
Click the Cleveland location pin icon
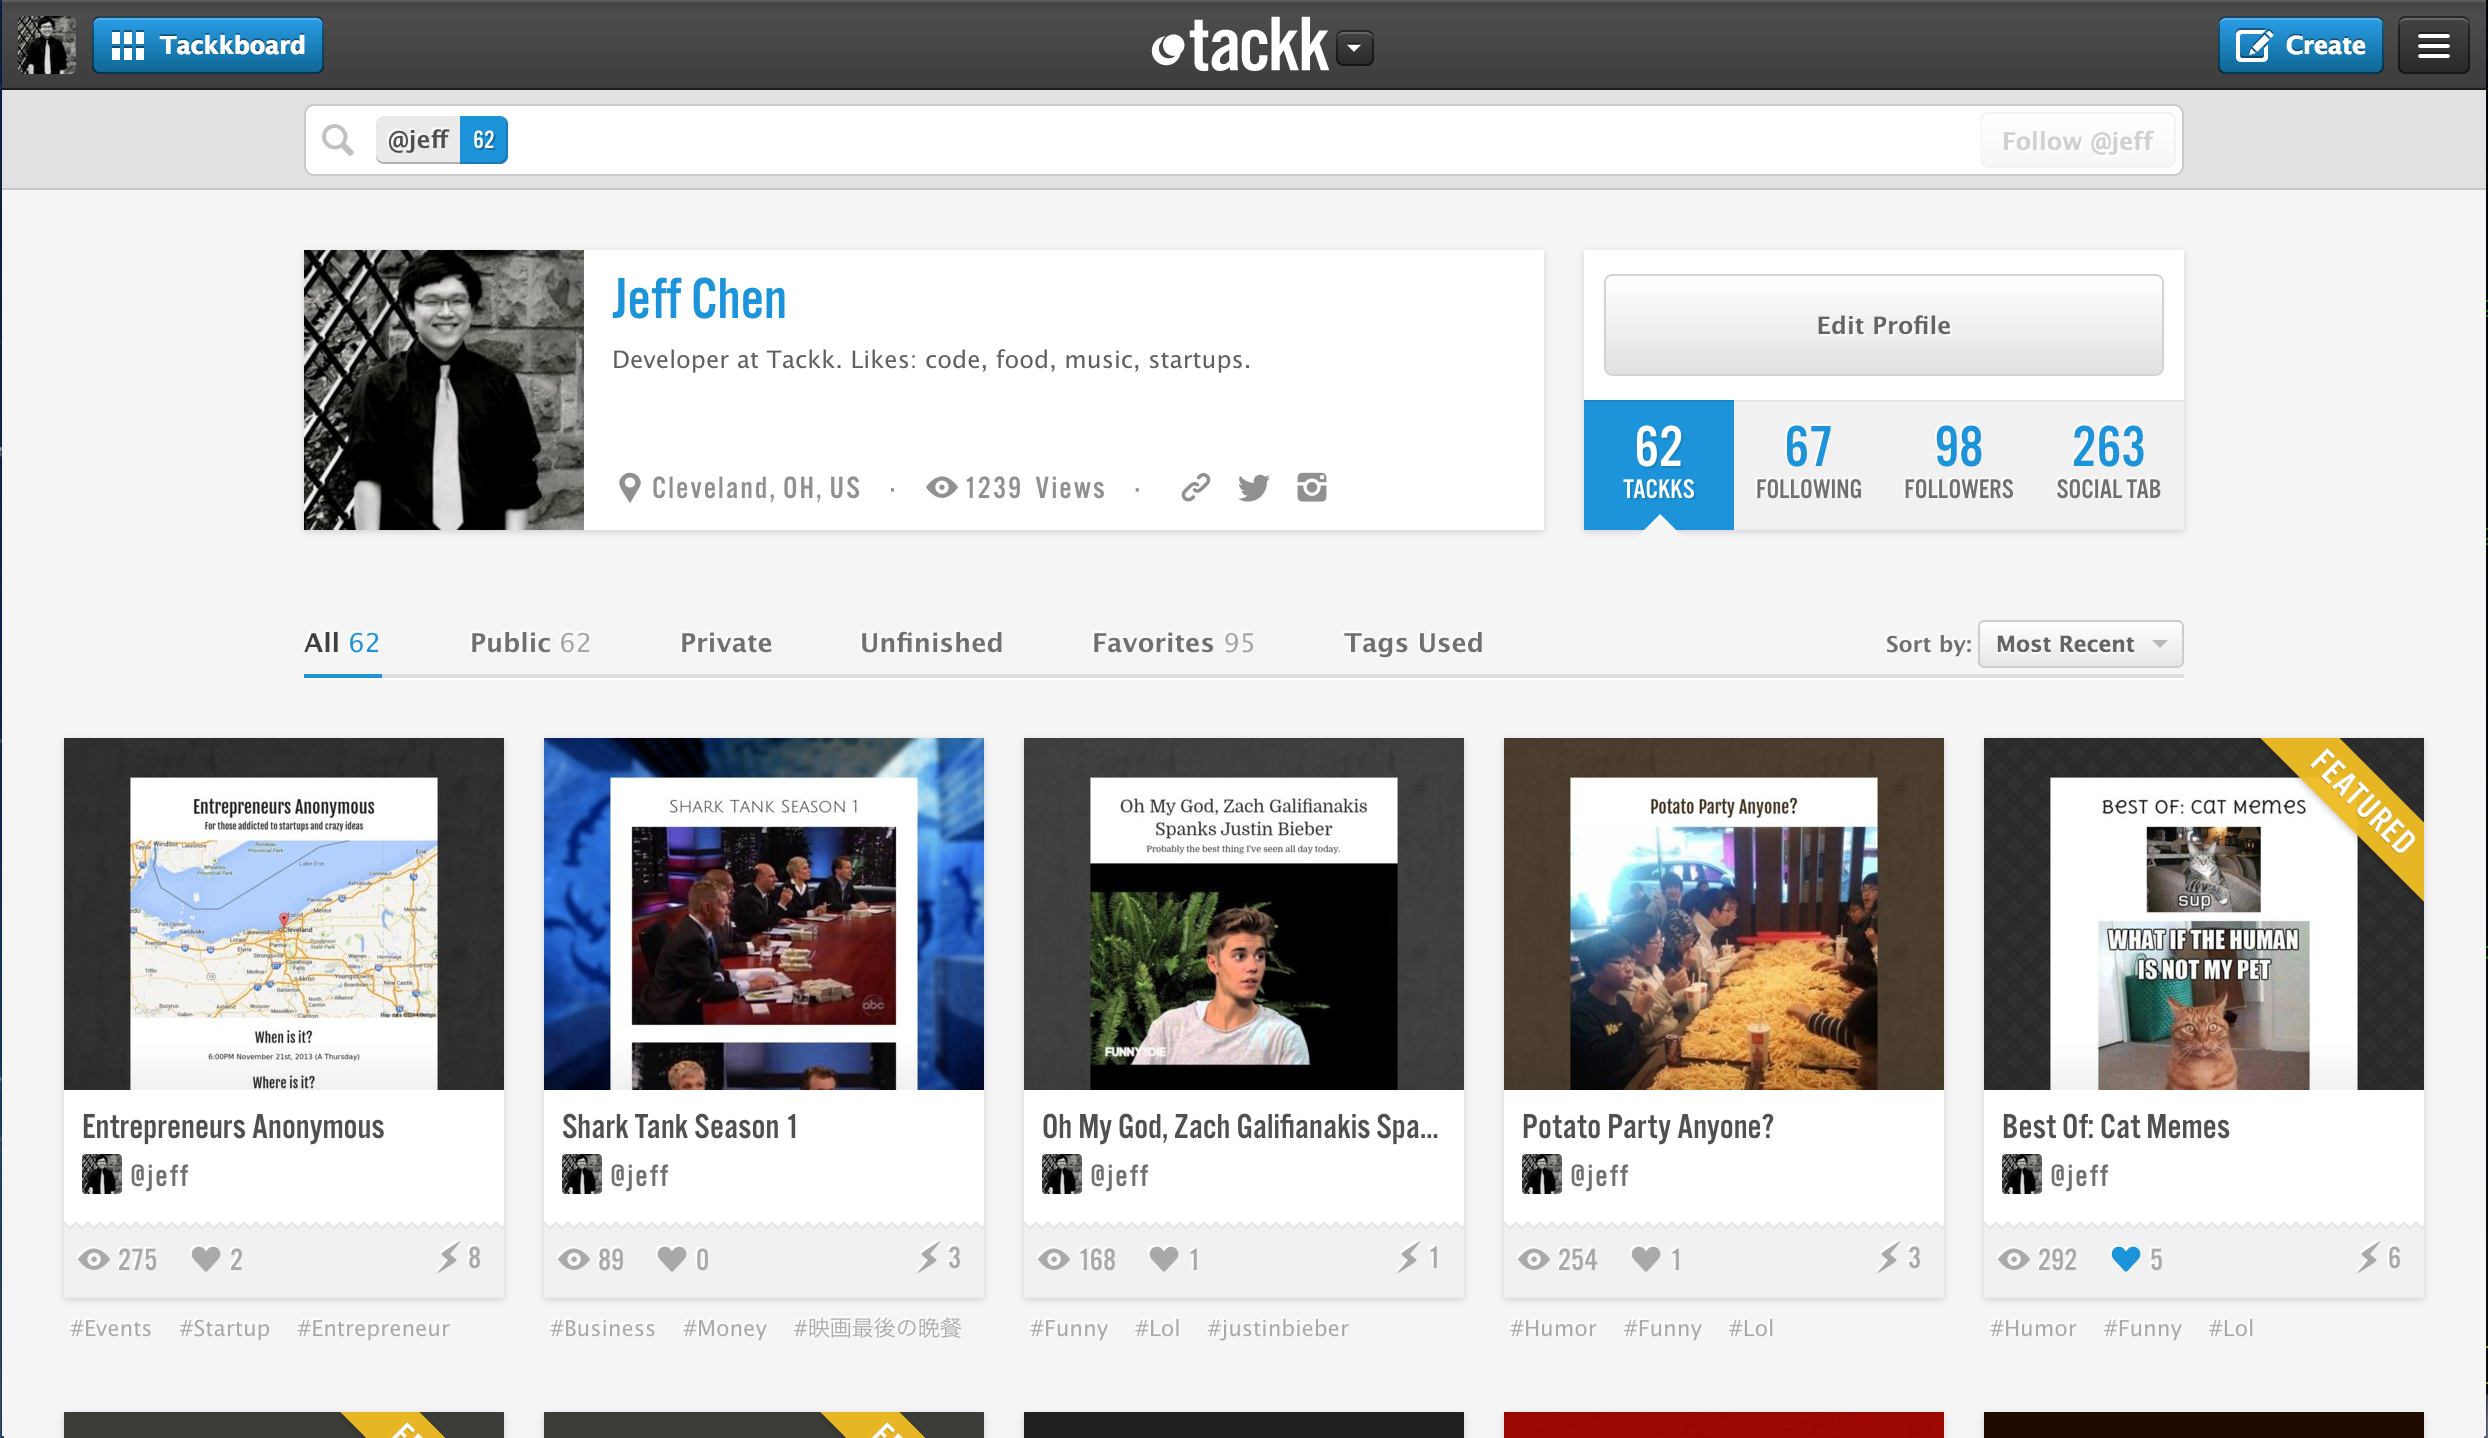tap(629, 488)
